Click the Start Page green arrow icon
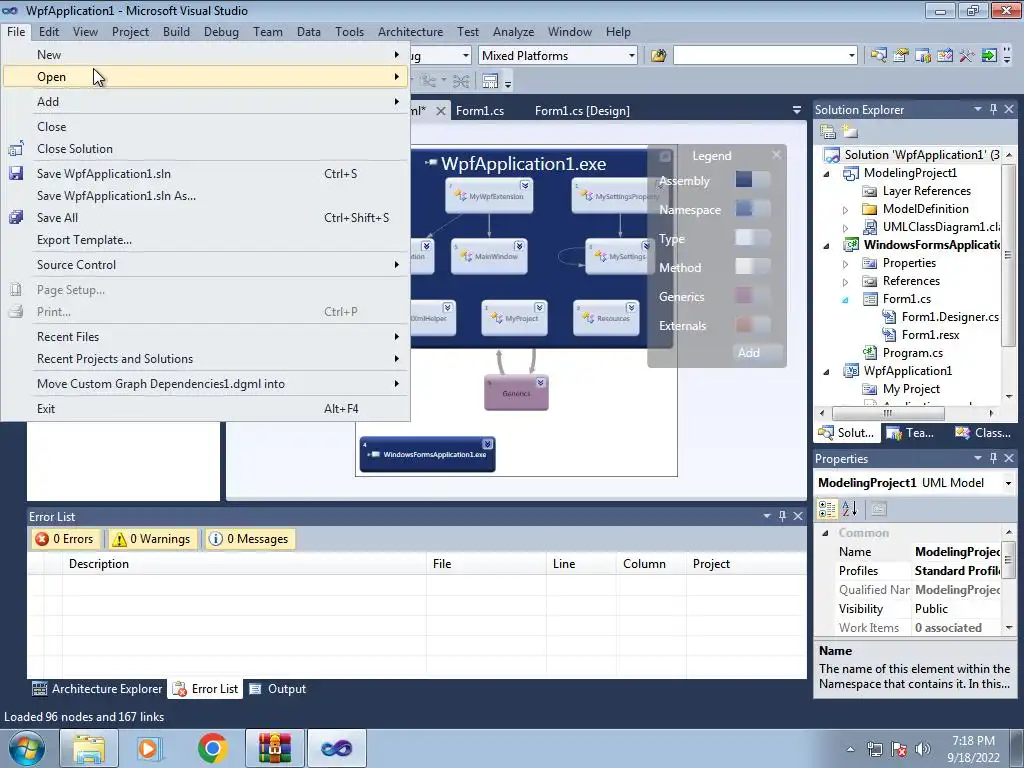Screen dimensions: 1024x768 point(989,56)
